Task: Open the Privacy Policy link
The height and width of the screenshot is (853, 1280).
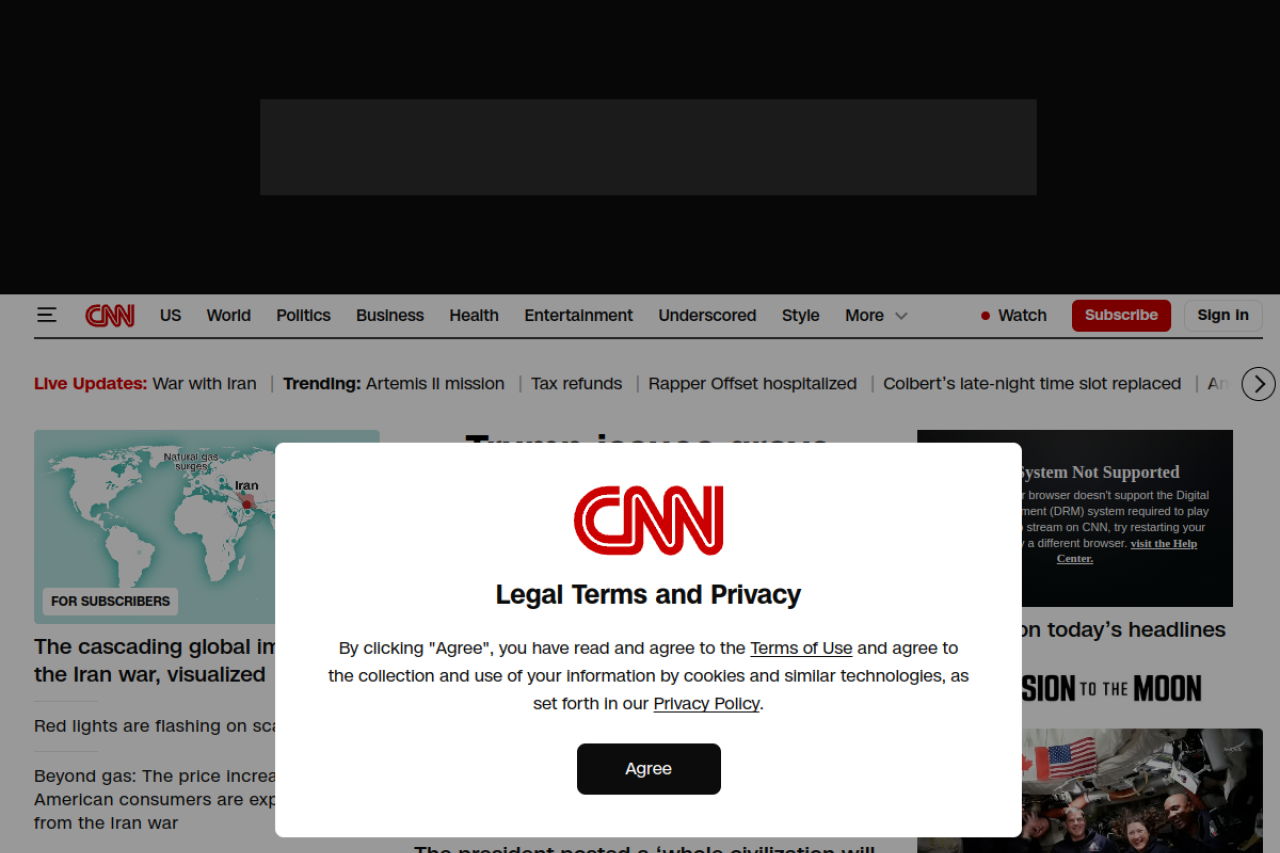Action: (x=706, y=703)
